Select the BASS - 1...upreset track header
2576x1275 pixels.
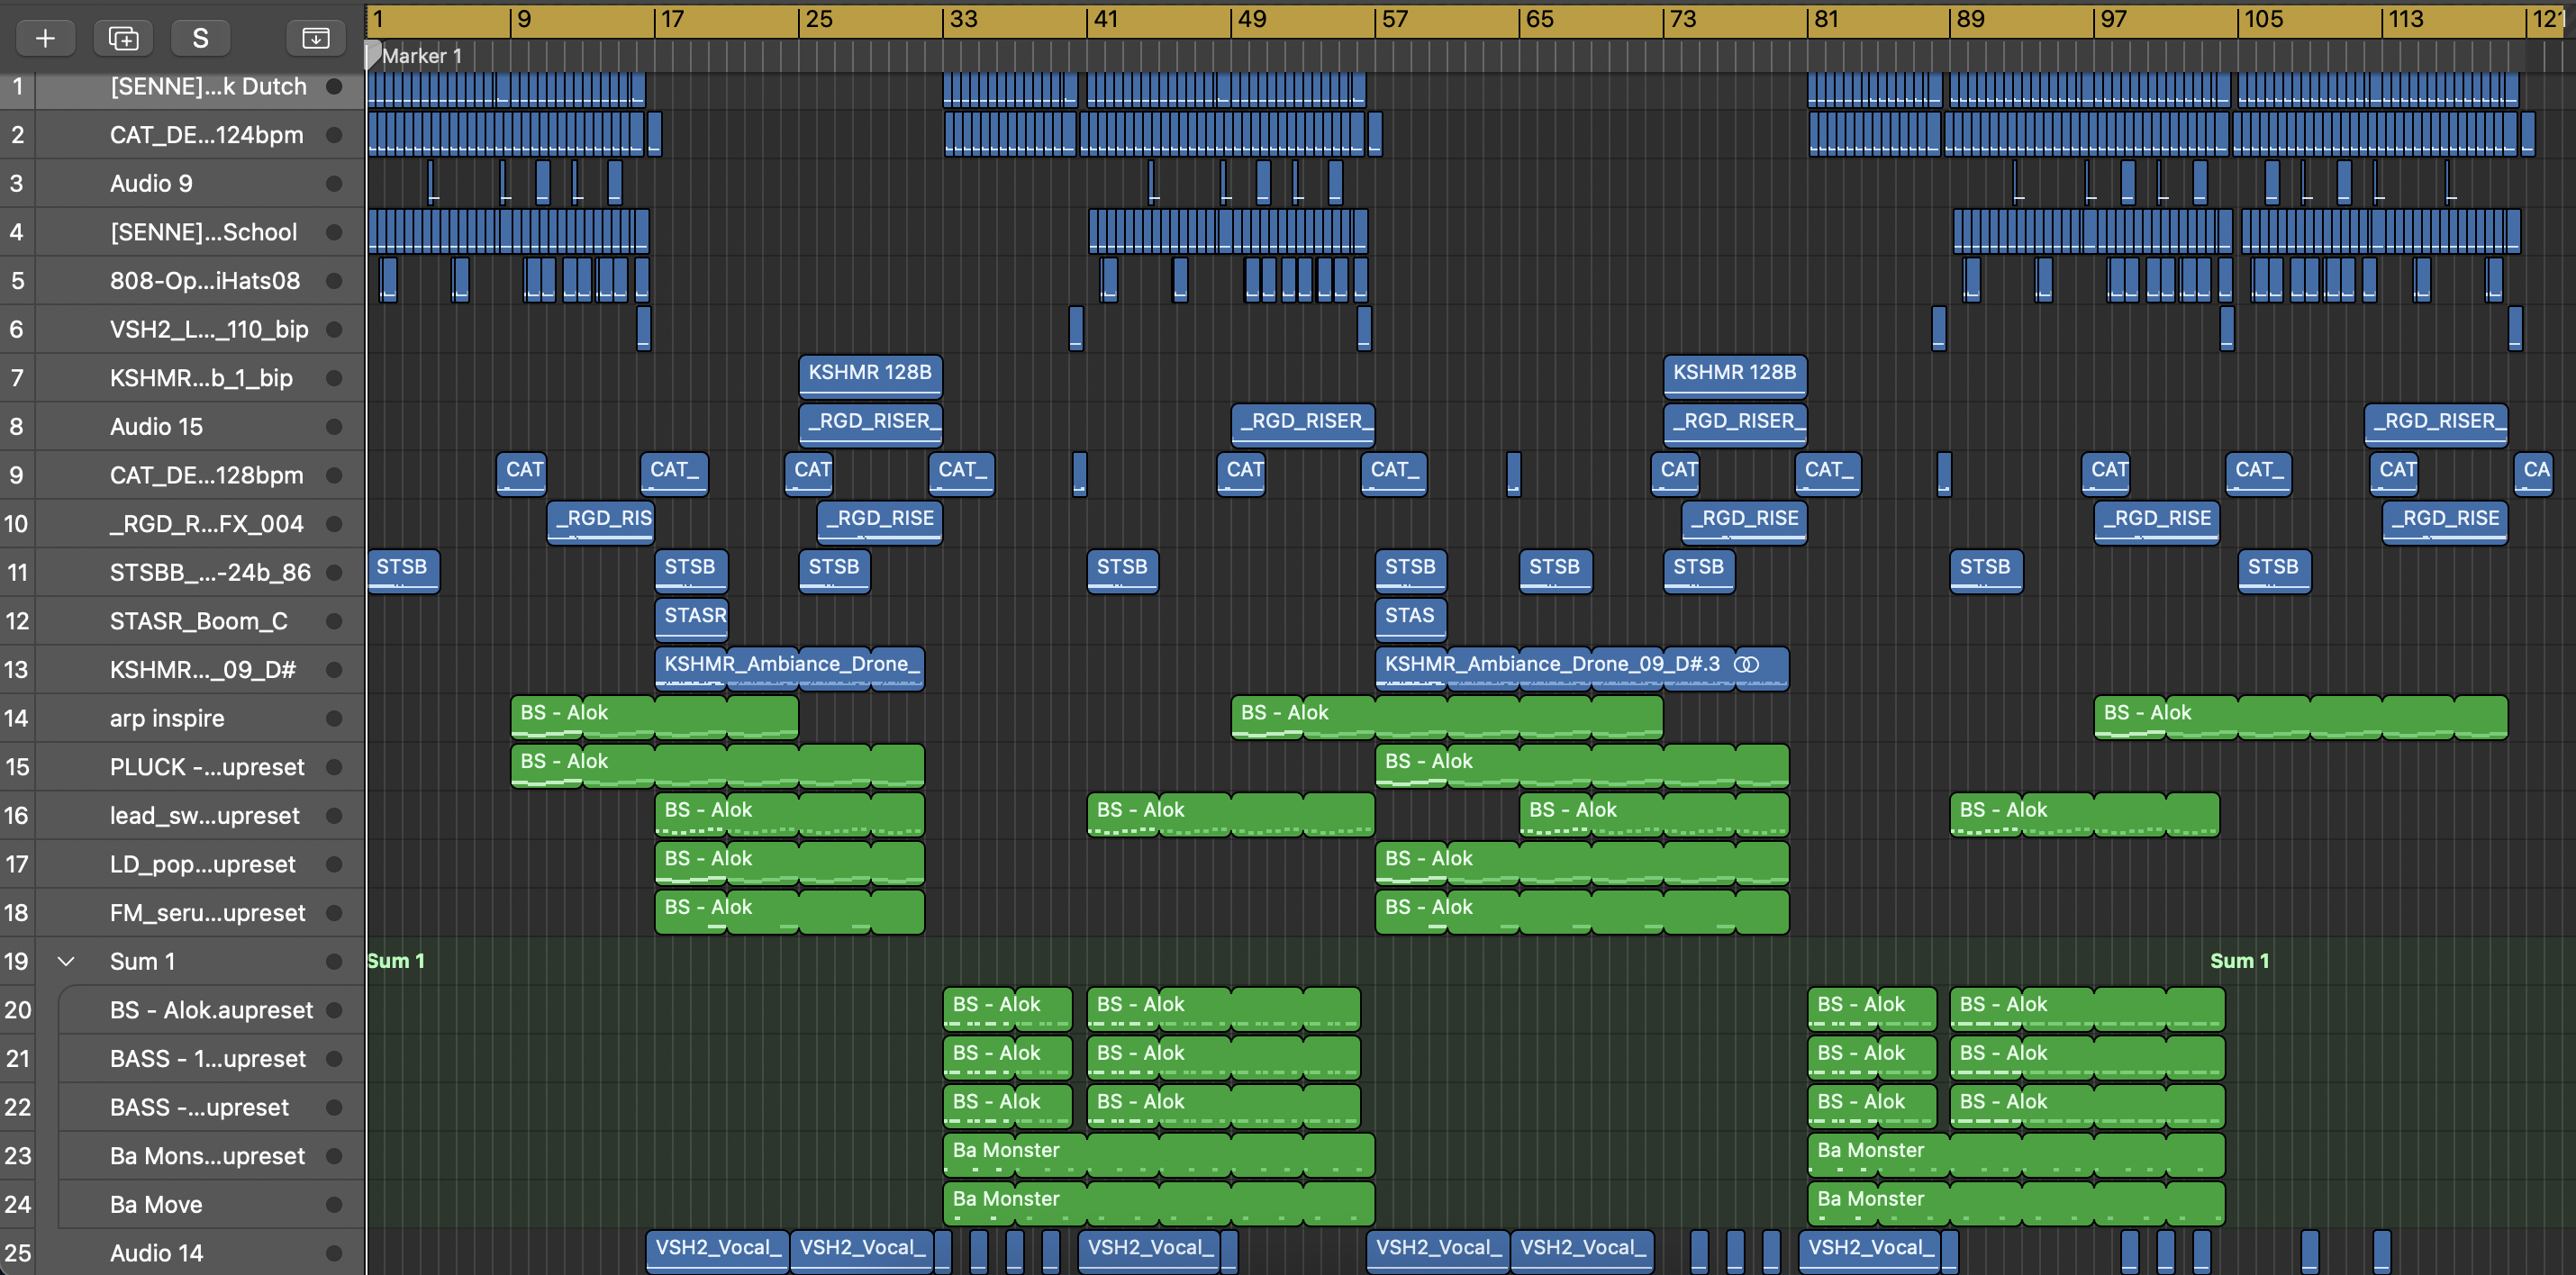[x=182, y=1058]
